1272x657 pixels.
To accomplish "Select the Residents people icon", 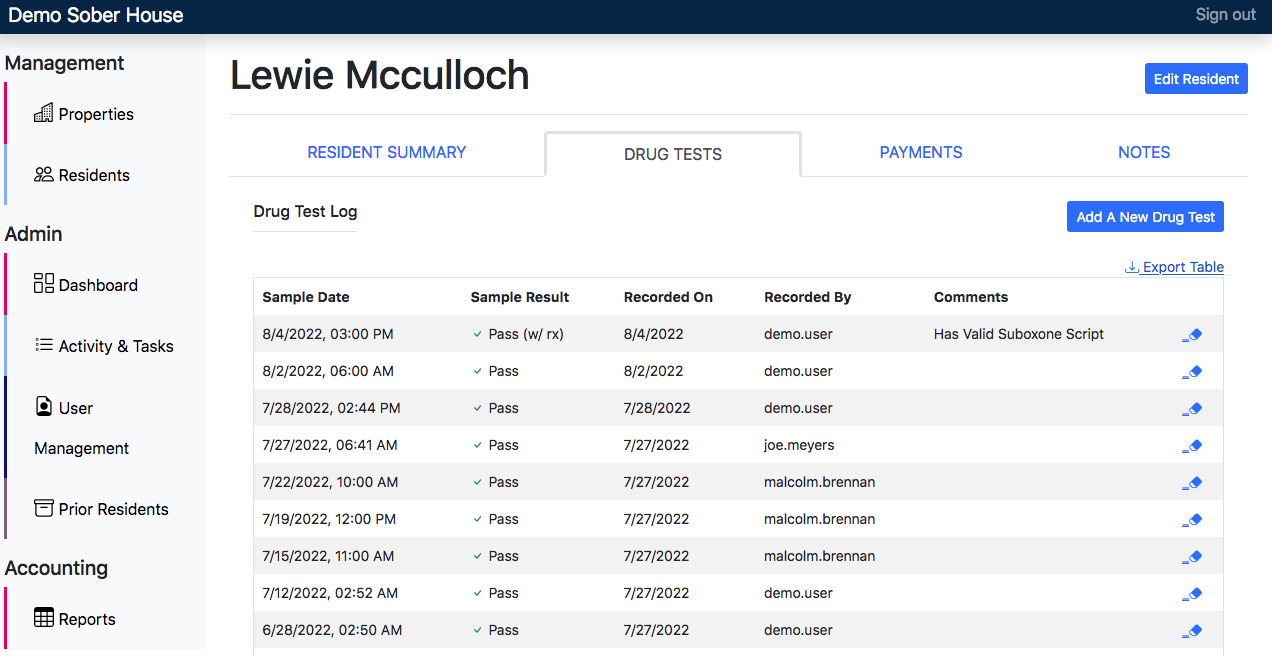I will [x=42, y=174].
